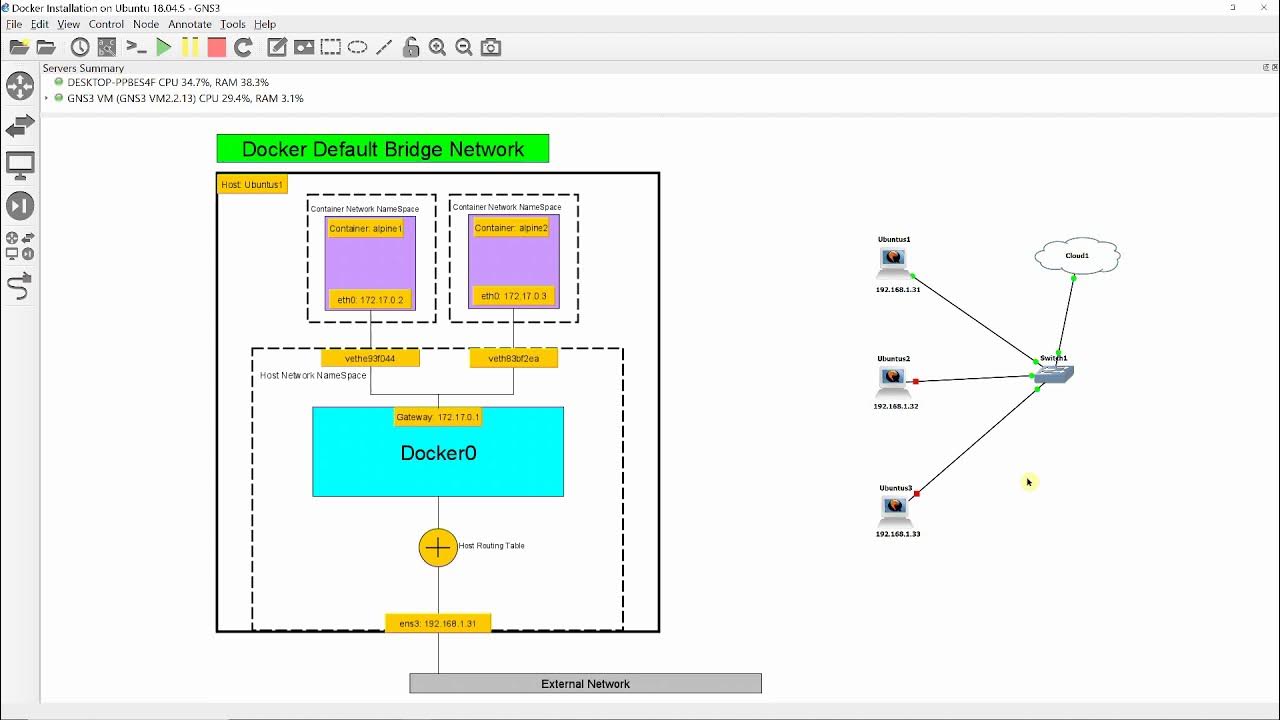Select the gray External Network box
This screenshot has height=720, width=1280.
[x=586, y=684]
